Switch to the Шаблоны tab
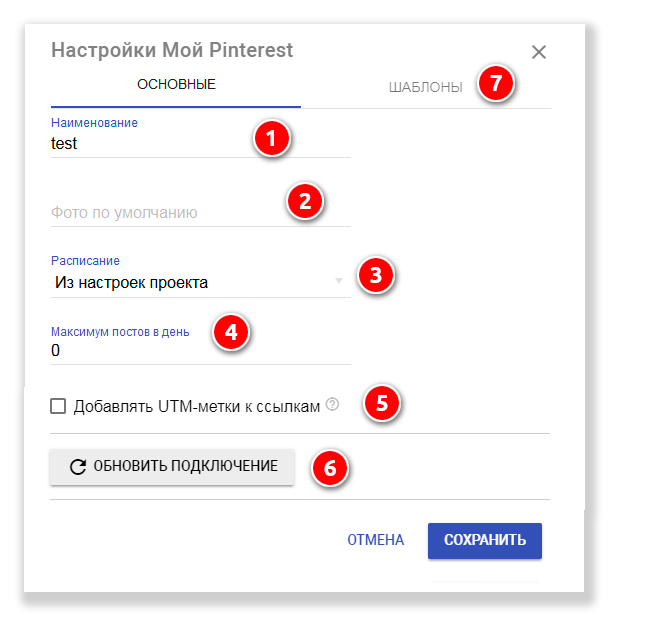 [425, 87]
